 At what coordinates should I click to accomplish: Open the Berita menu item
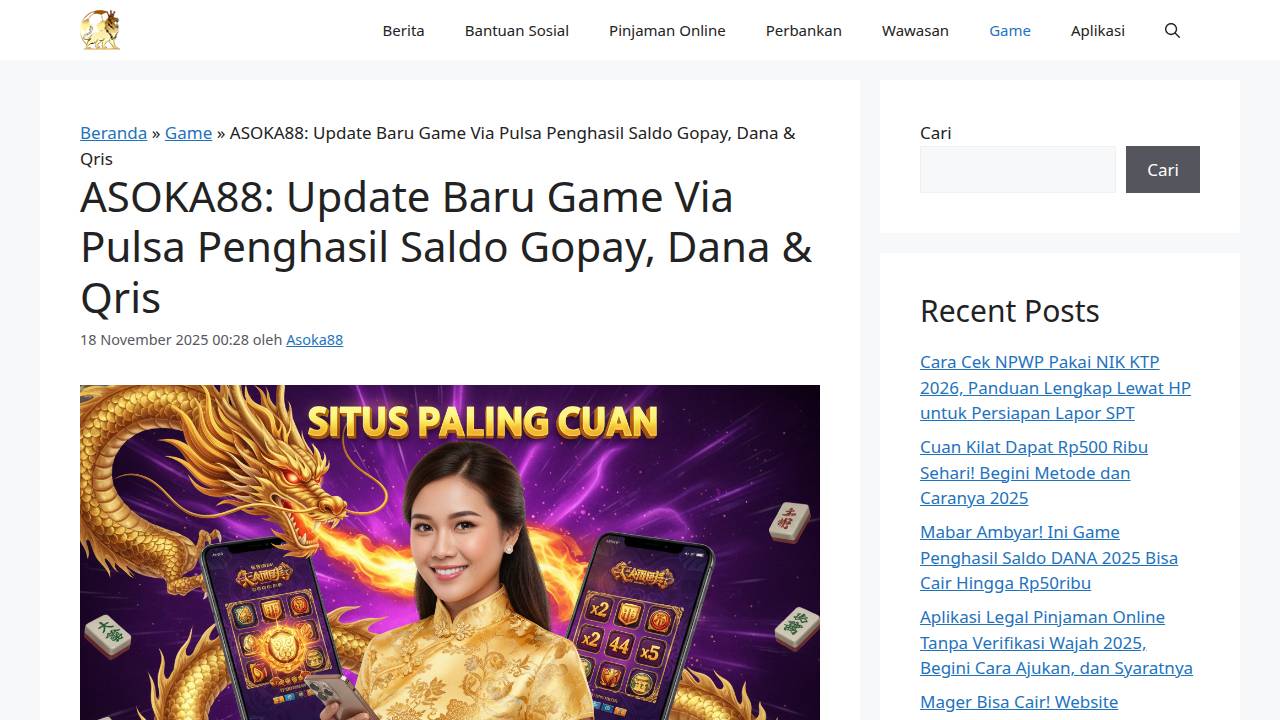pos(403,30)
